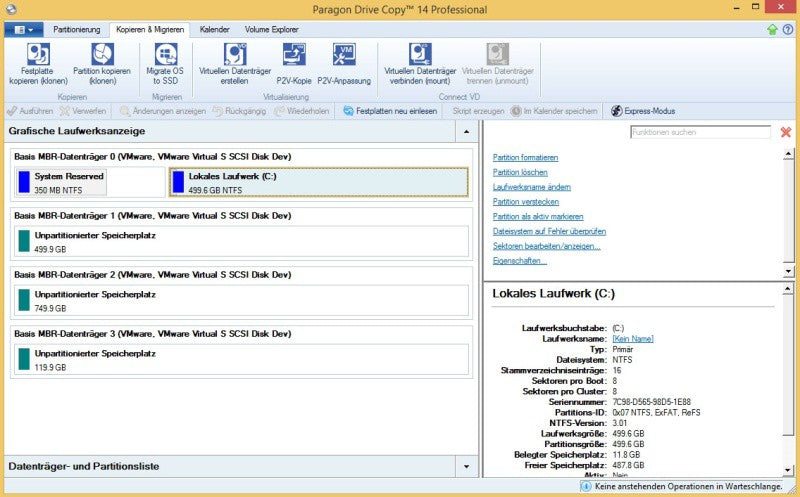The height and width of the screenshot is (497, 800).
Task: Open the application menu dropdown button
Action: [x=23, y=30]
